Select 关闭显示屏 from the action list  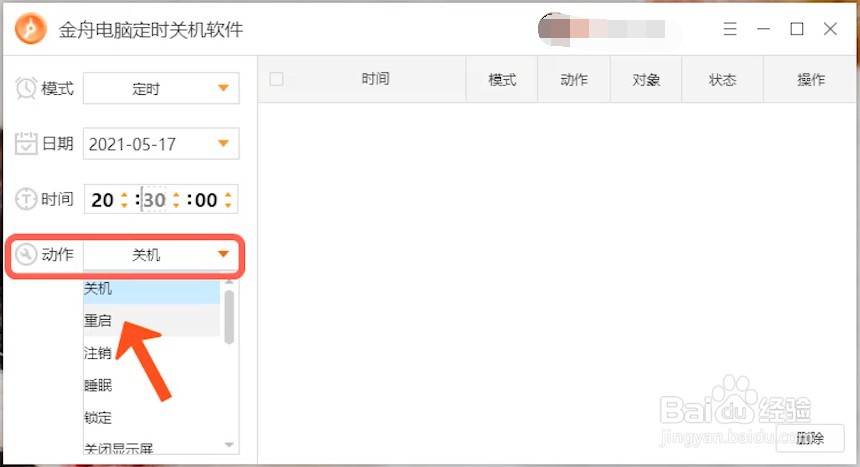pos(151,448)
